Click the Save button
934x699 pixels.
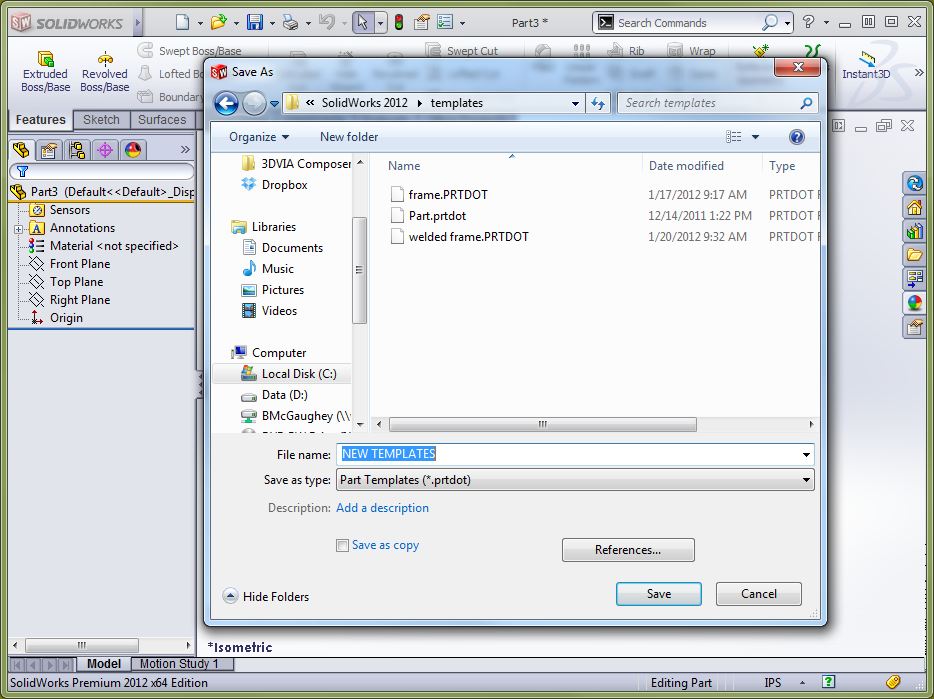(x=659, y=594)
